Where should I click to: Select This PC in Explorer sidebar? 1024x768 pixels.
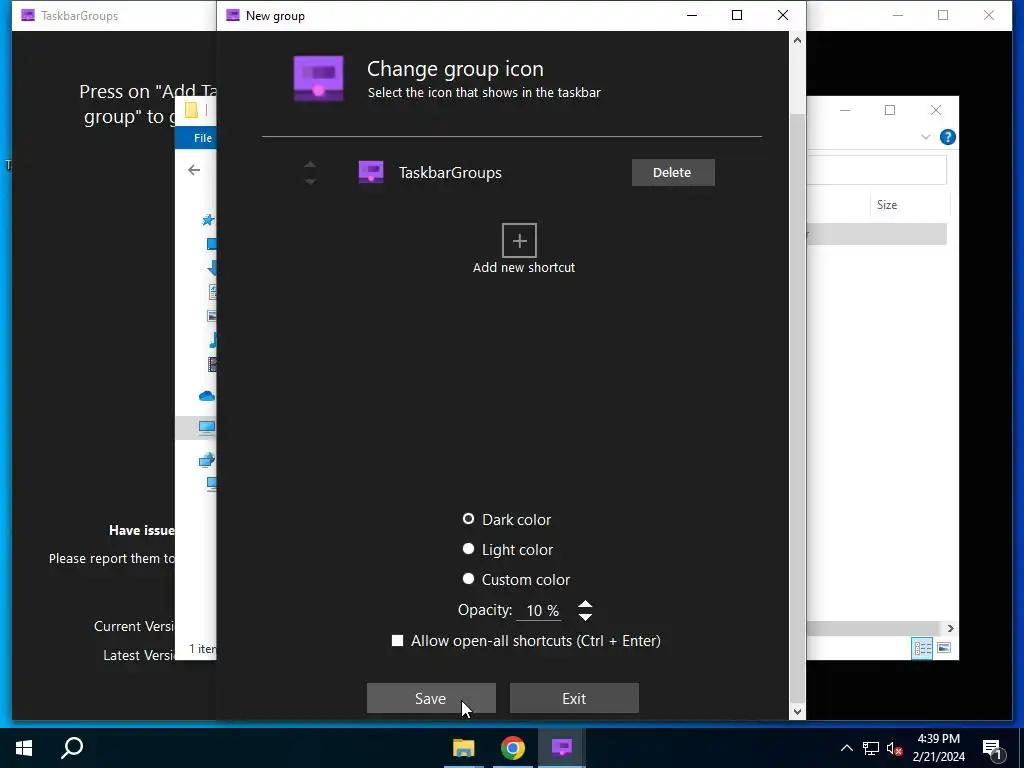click(207, 427)
